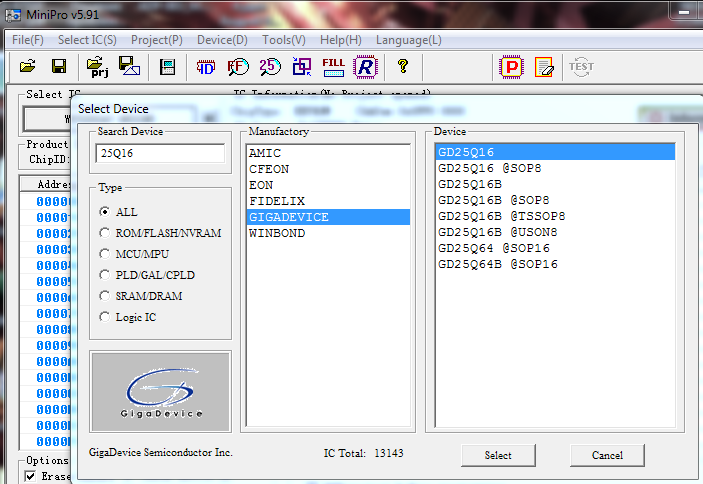Toggle the Erase checkbox in Options
This screenshot has width=703, height=484.
[x=30, y=476]
